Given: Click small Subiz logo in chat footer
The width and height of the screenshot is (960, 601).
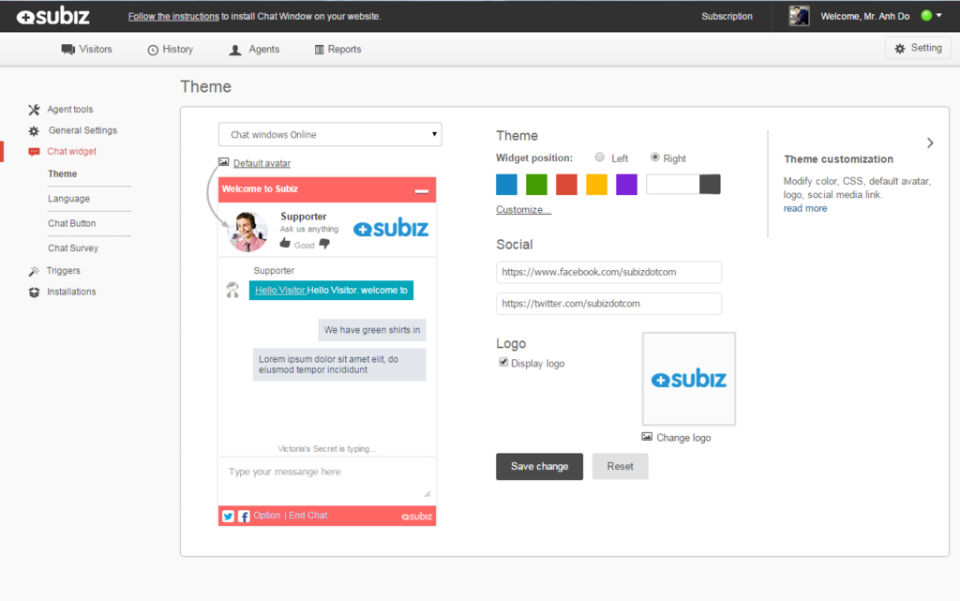Looking at the screenshot, I should click(416, 516).
